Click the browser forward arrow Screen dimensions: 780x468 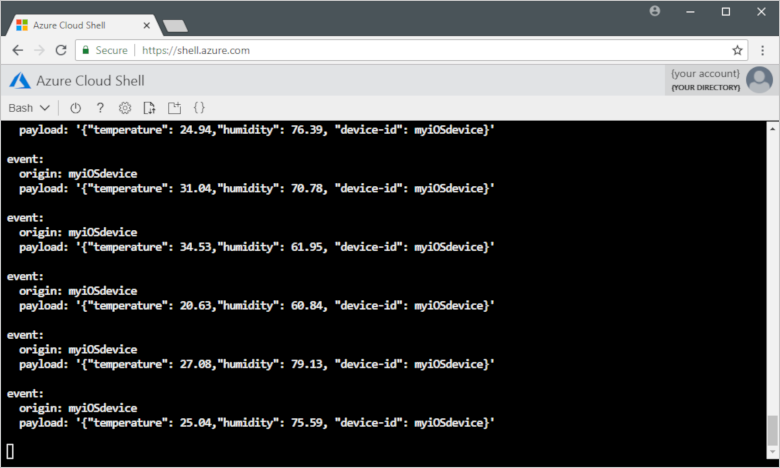[x=39, y=50]
